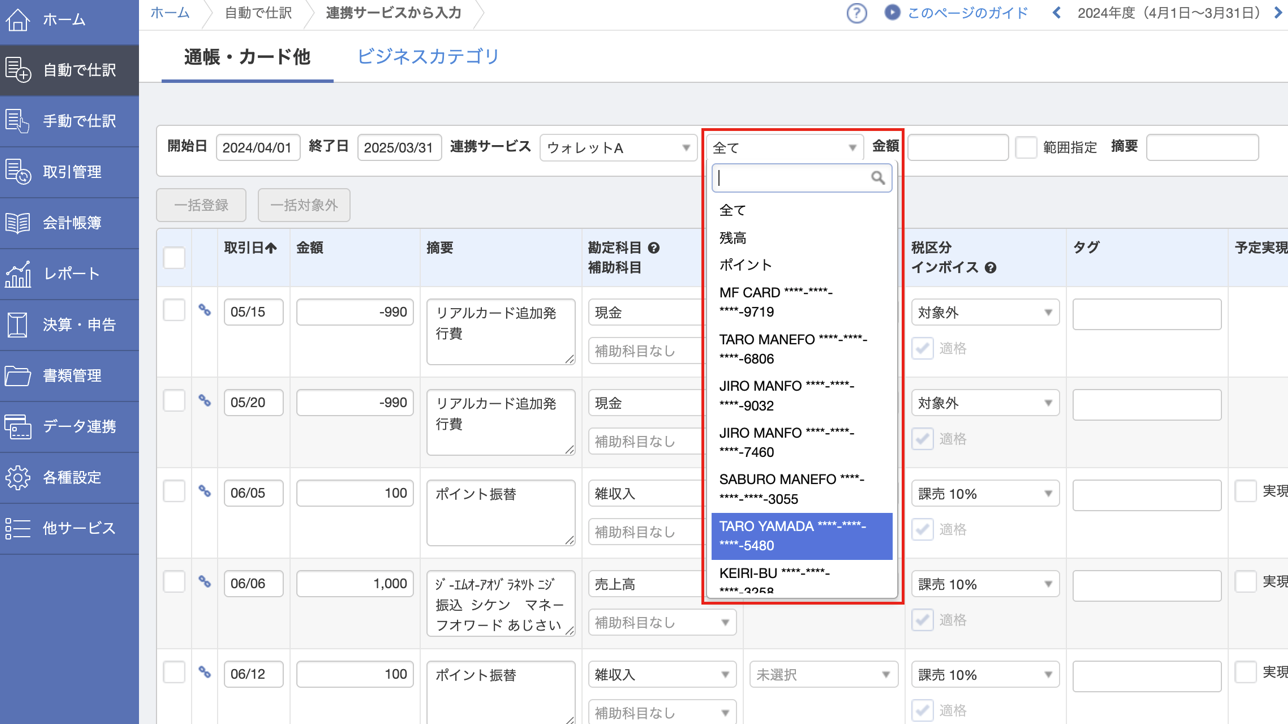The height and width of the screenshot is (724, 1288).
Task: Select TARO YAMADA card from dropdown list
Action: coord(801,536)
